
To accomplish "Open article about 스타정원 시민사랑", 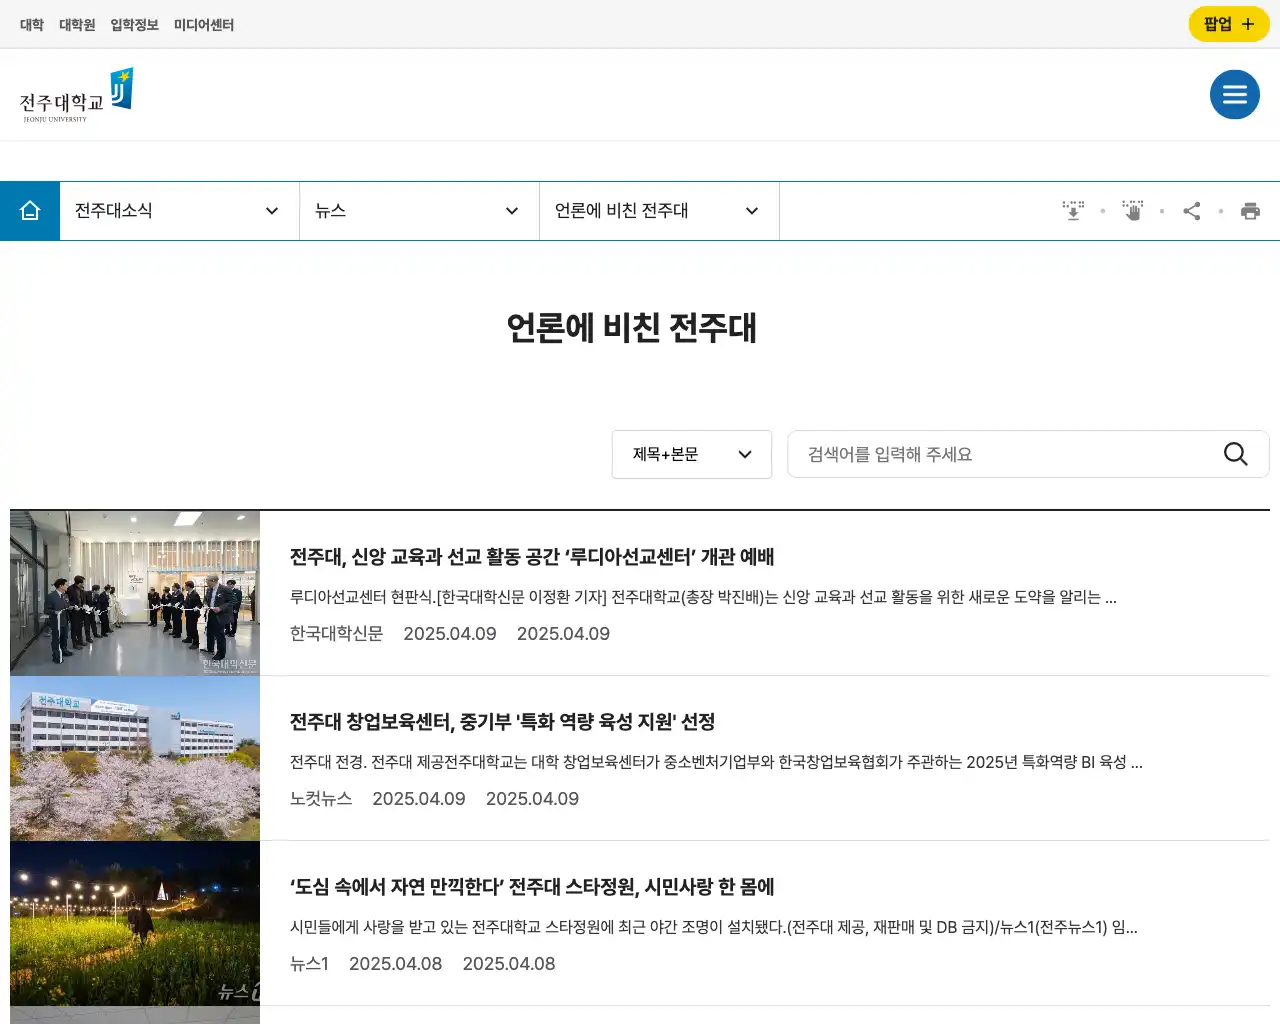I will click(x=532, y=887).
